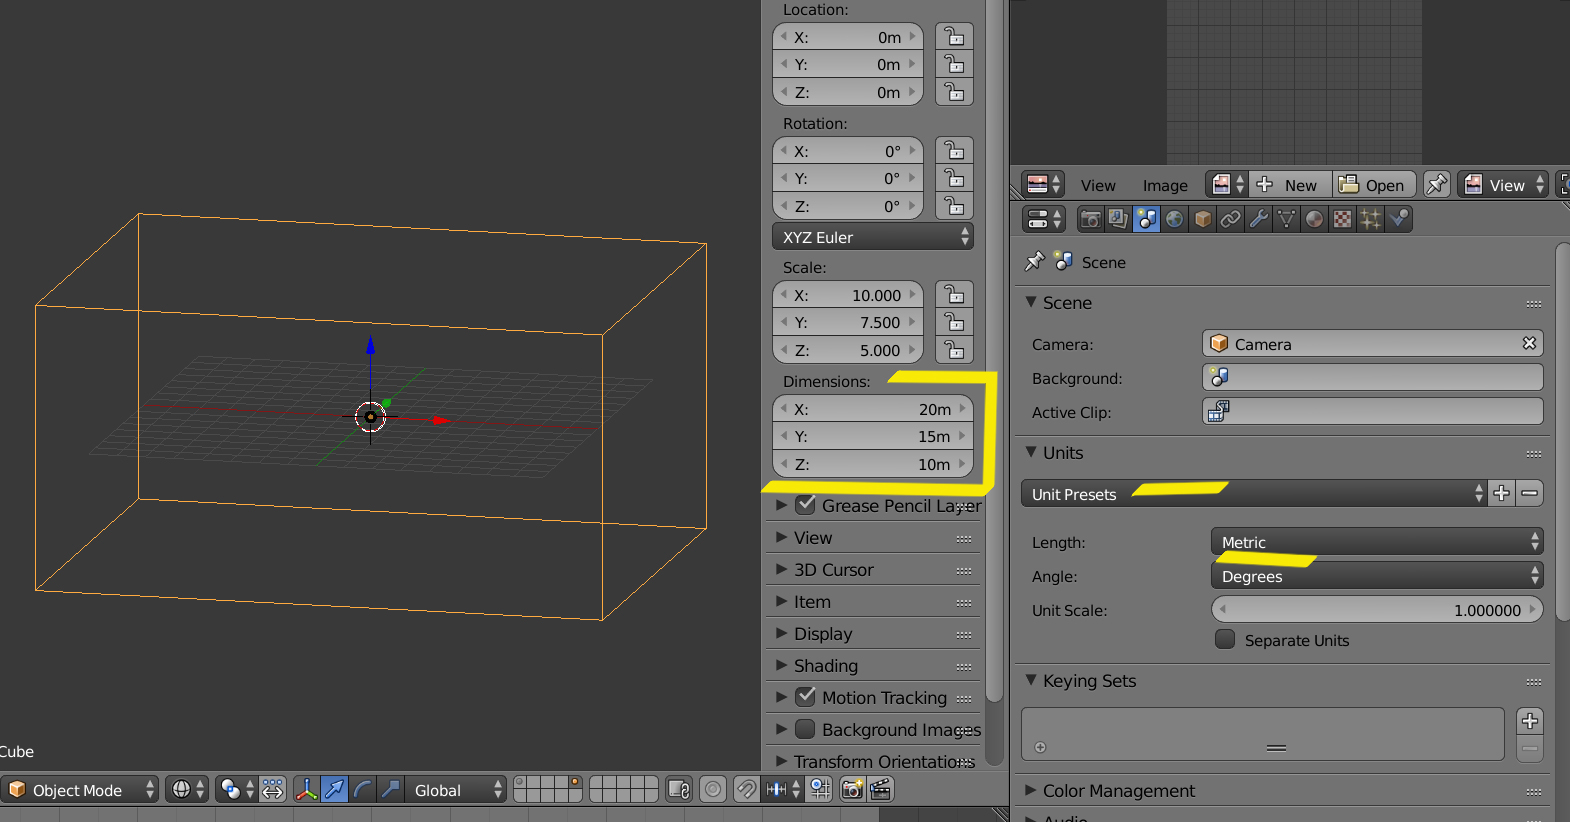Screen dimensions: 1570x822
Task: Enable the Background Images checkbox
Action: pos(806,729)
